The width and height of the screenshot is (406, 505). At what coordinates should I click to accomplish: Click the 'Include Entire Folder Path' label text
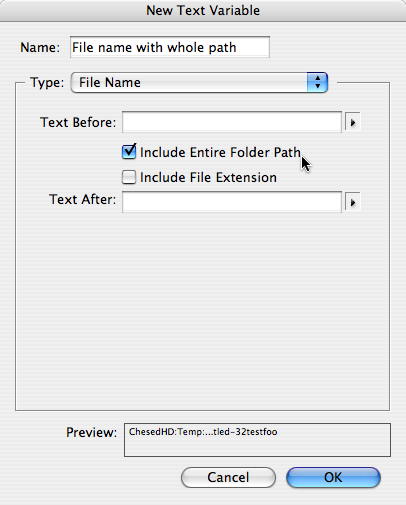220,152
